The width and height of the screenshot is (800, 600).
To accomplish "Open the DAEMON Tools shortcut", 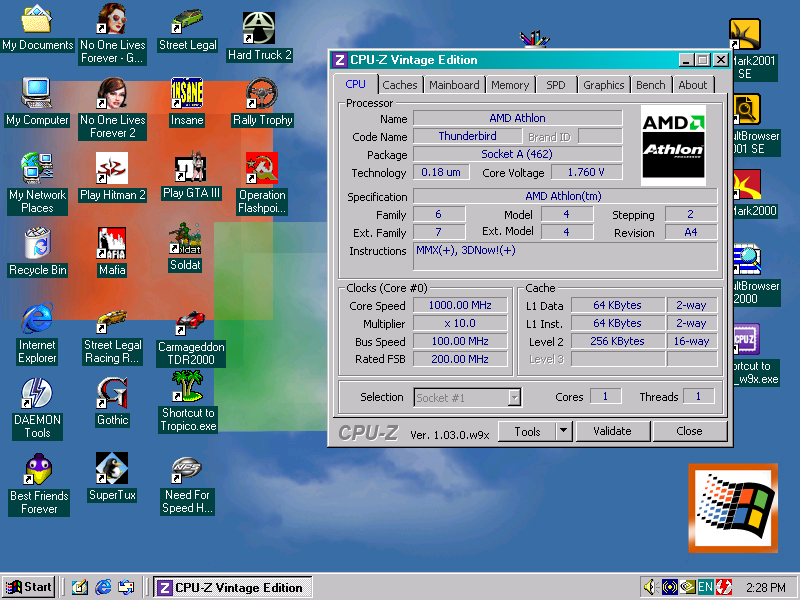I will point(37,394).
